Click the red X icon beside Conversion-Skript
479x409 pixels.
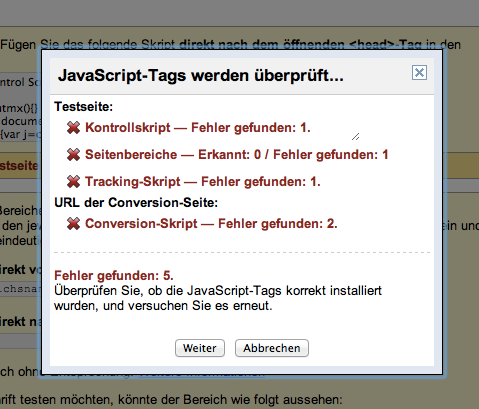tap(73, 224)
